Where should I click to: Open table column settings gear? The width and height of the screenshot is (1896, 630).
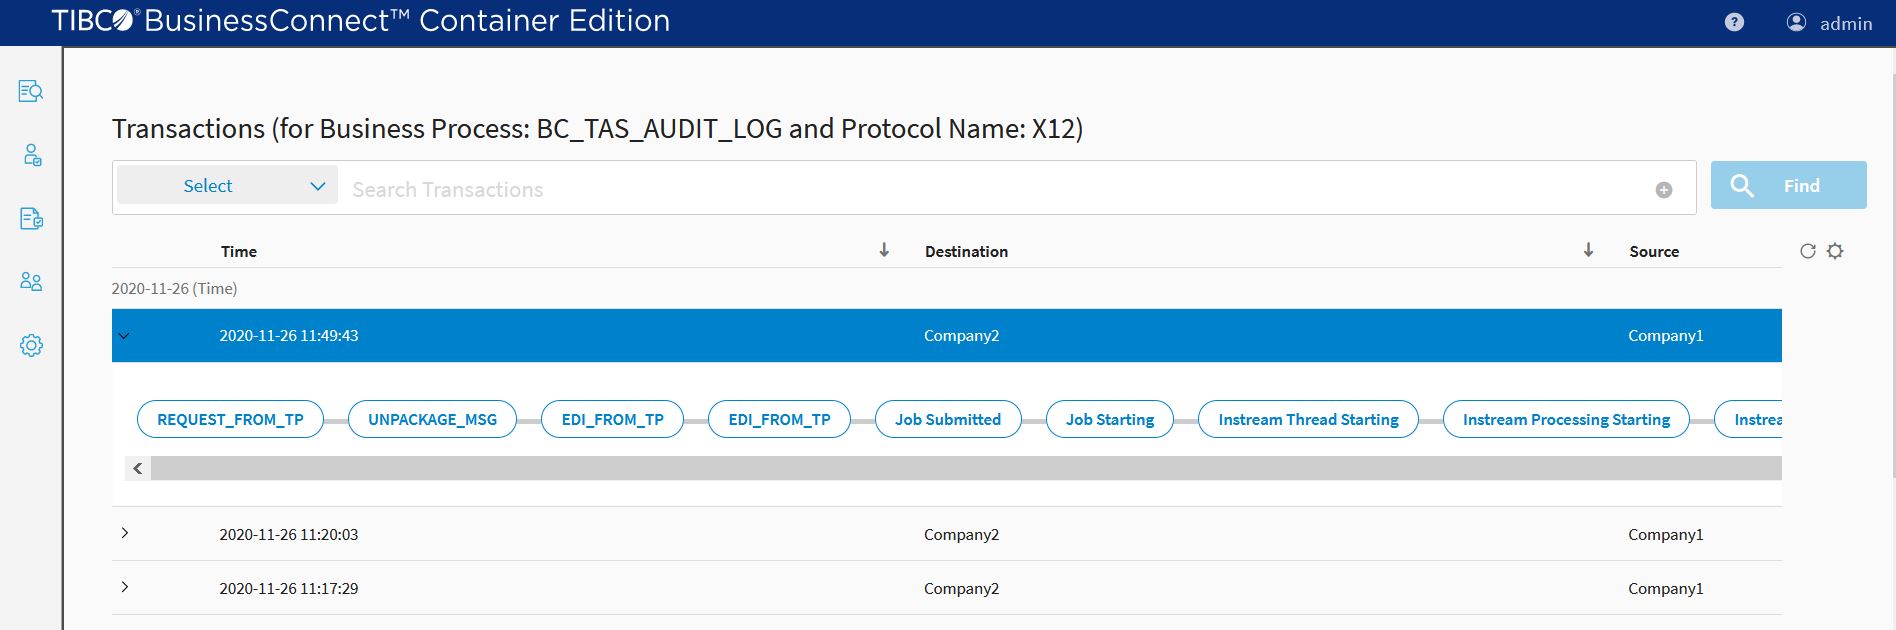[x=1835, y=251]
